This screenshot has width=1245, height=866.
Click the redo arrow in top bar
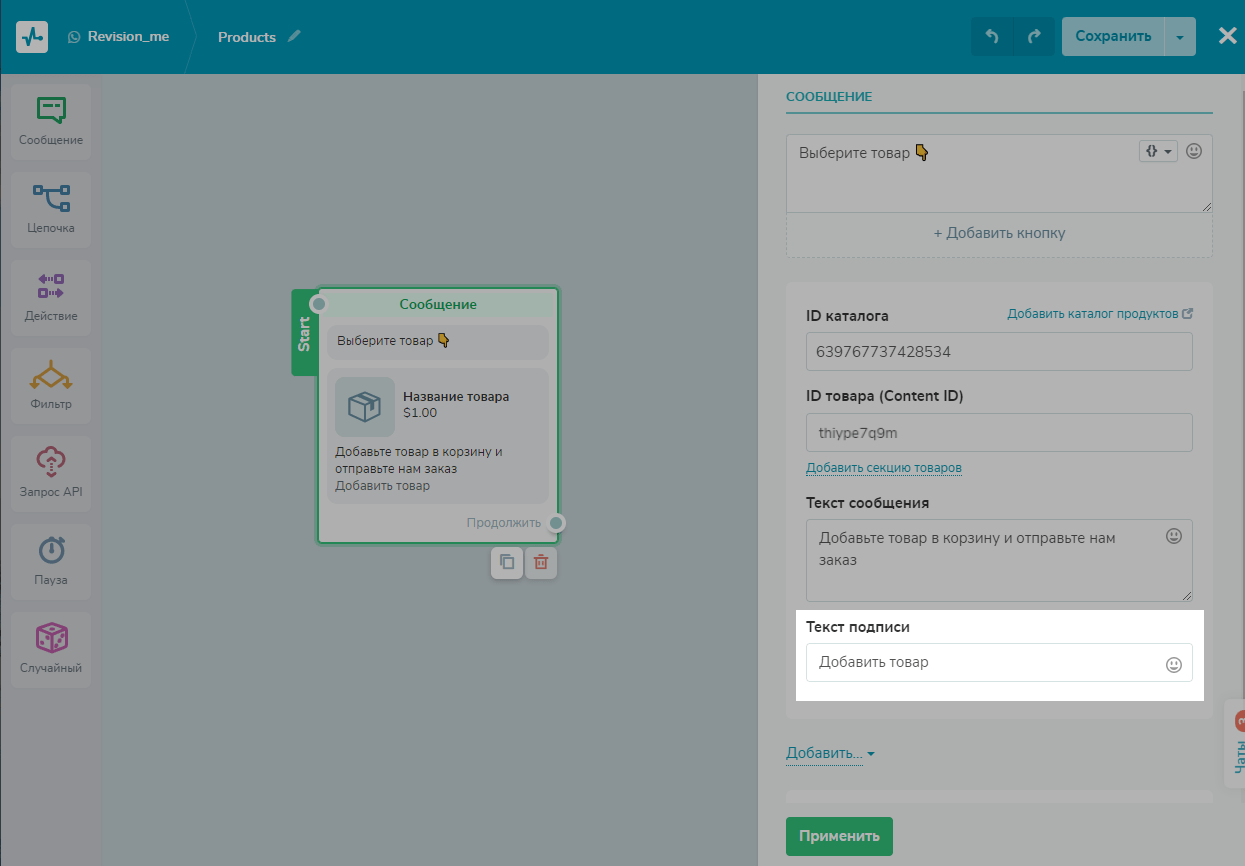click(1034, 36)
